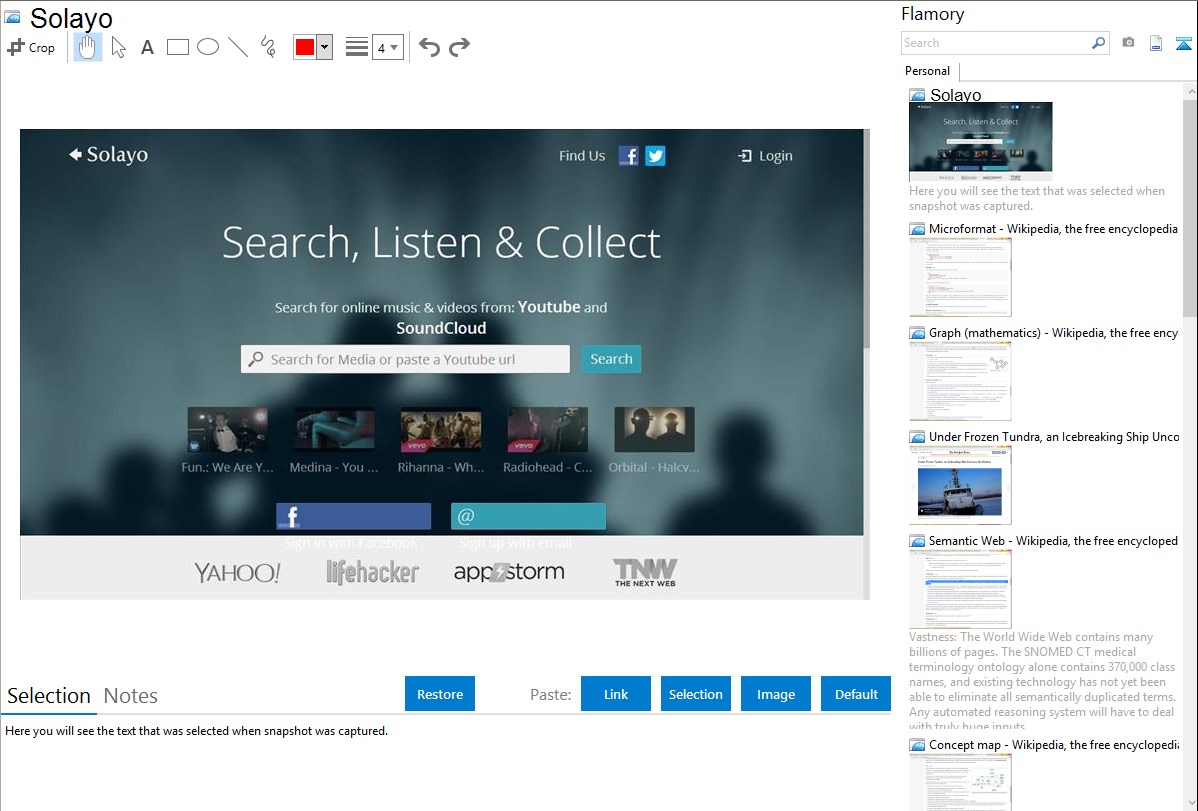Select the straight line tool

click(x=238, y=47)
